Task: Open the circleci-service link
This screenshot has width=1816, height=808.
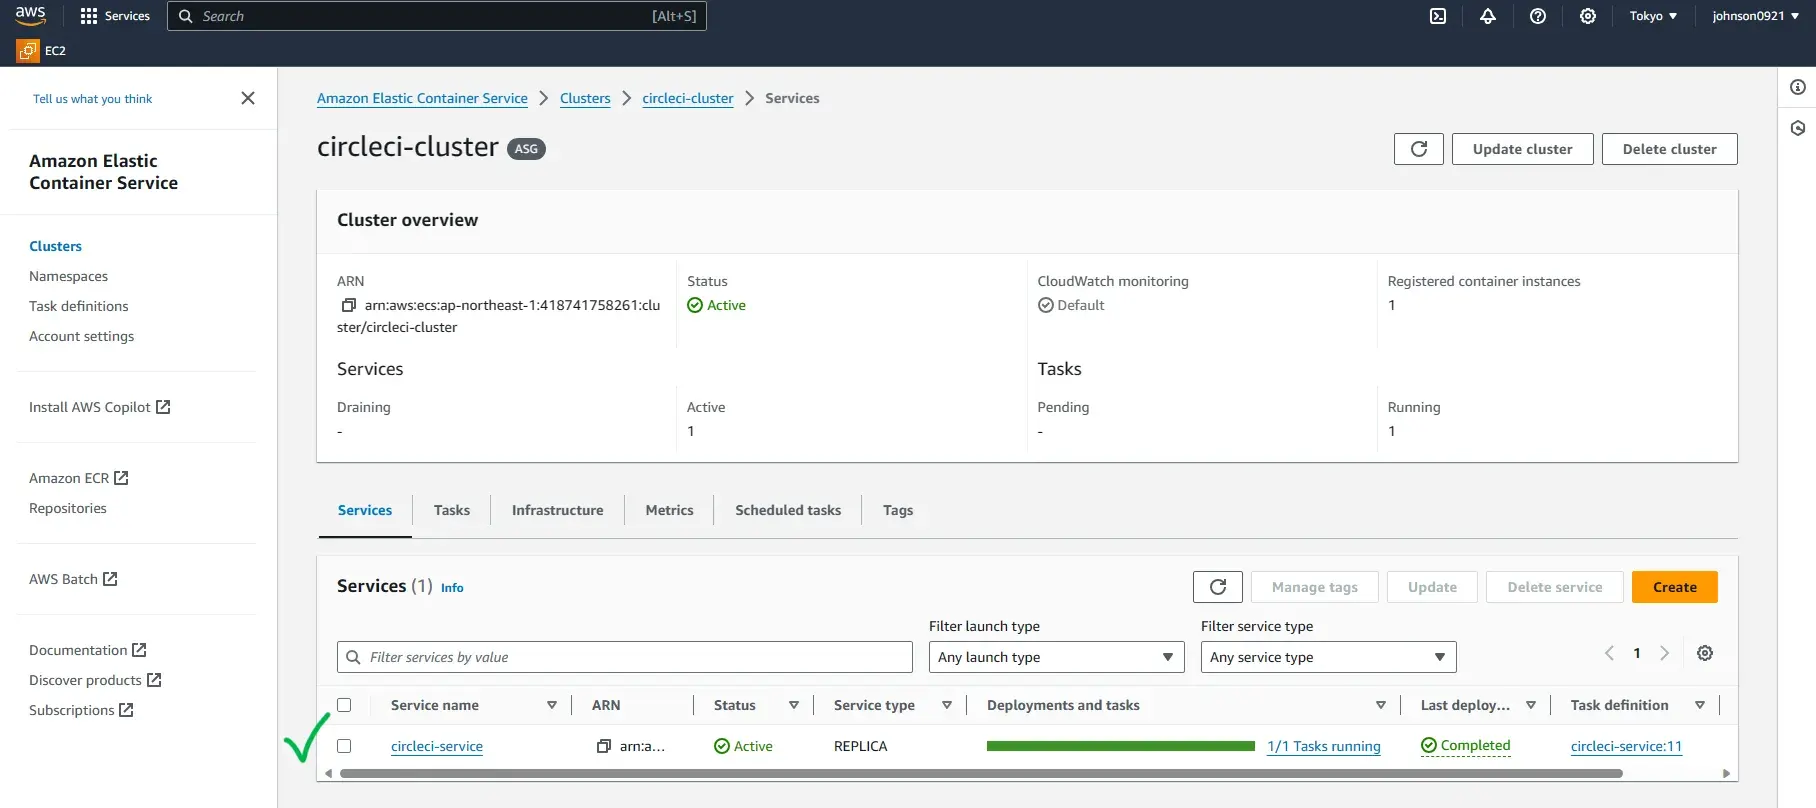Action: tap(437, 746)
